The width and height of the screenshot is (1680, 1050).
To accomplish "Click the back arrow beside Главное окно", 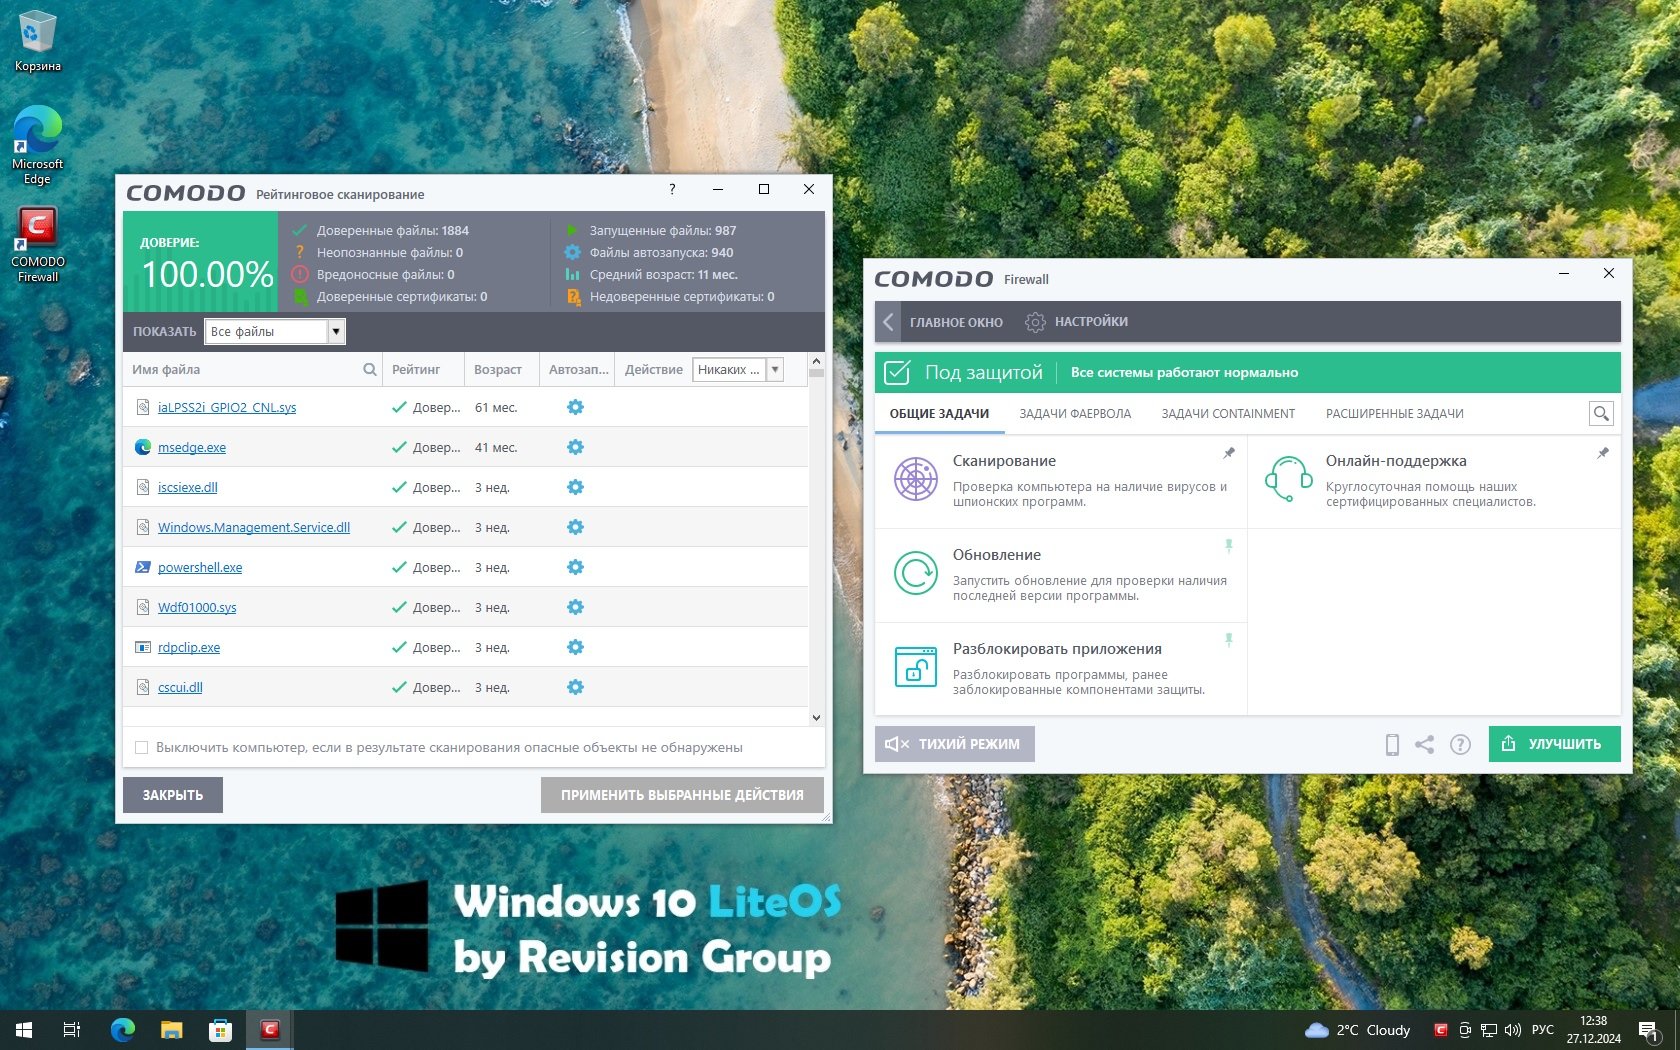I will pyautogui.click(x=888, y=322).
